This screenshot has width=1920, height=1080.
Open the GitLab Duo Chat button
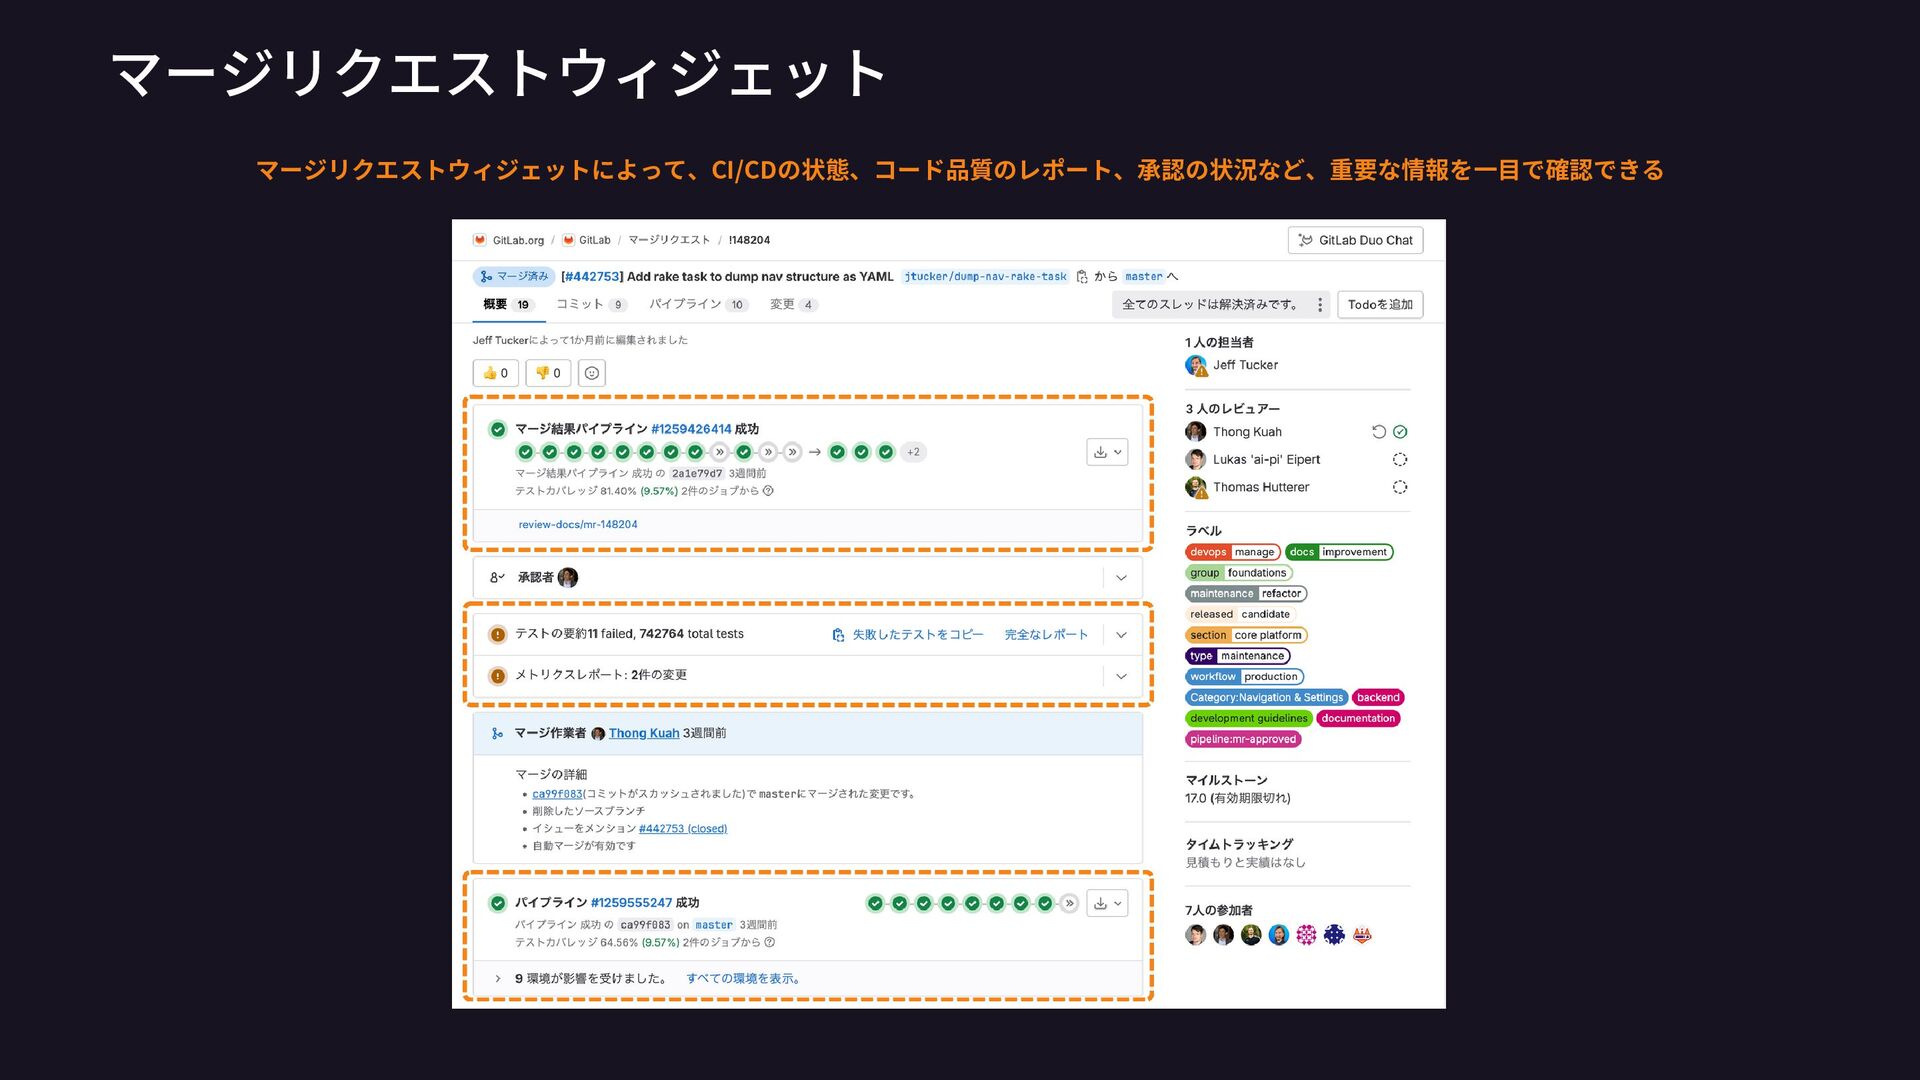[1355, 240]
